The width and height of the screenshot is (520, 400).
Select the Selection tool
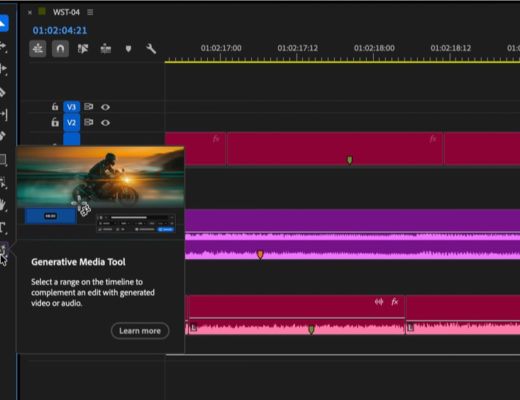point(3,23)
